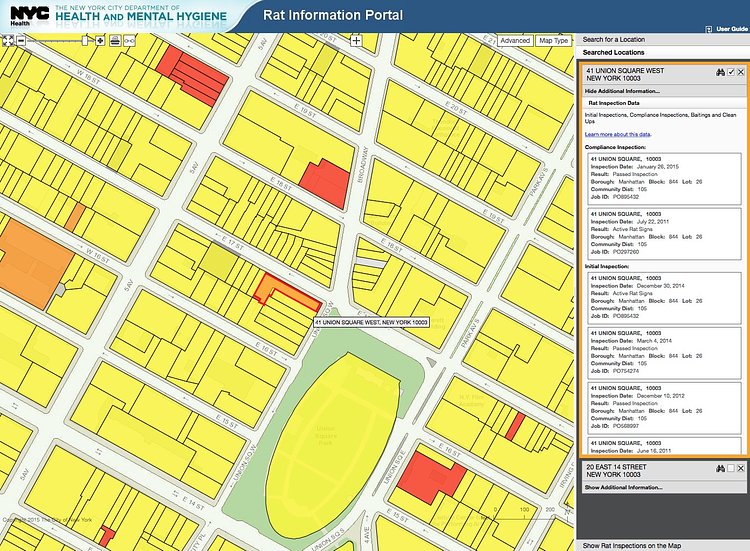Click binoculars icon for 20 East 14 Street
This screenshot has height=551, width=750.
click(720, 468)
